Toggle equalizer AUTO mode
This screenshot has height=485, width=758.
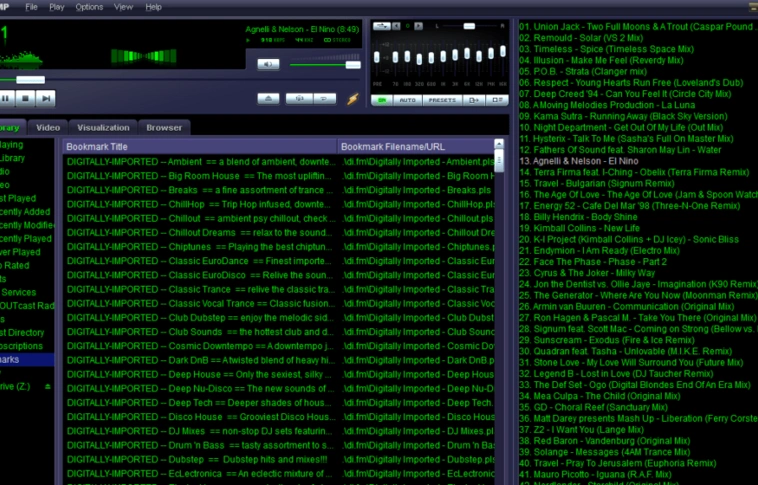tap(407, 100)
